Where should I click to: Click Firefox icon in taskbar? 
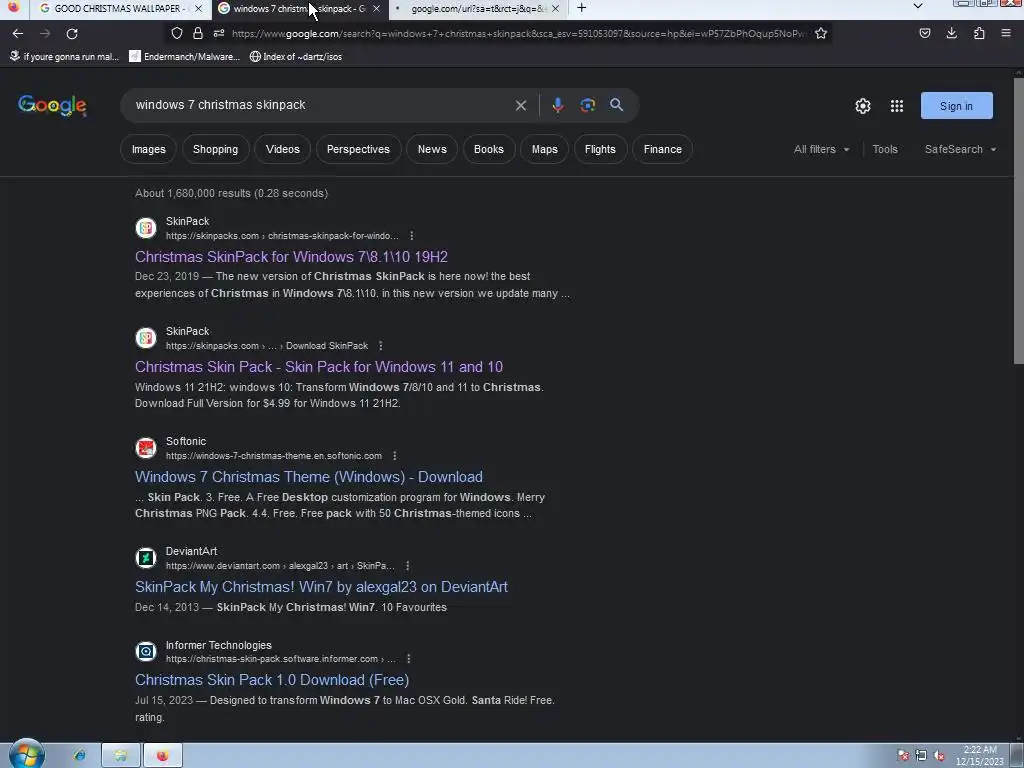click(x=163, y=756)
